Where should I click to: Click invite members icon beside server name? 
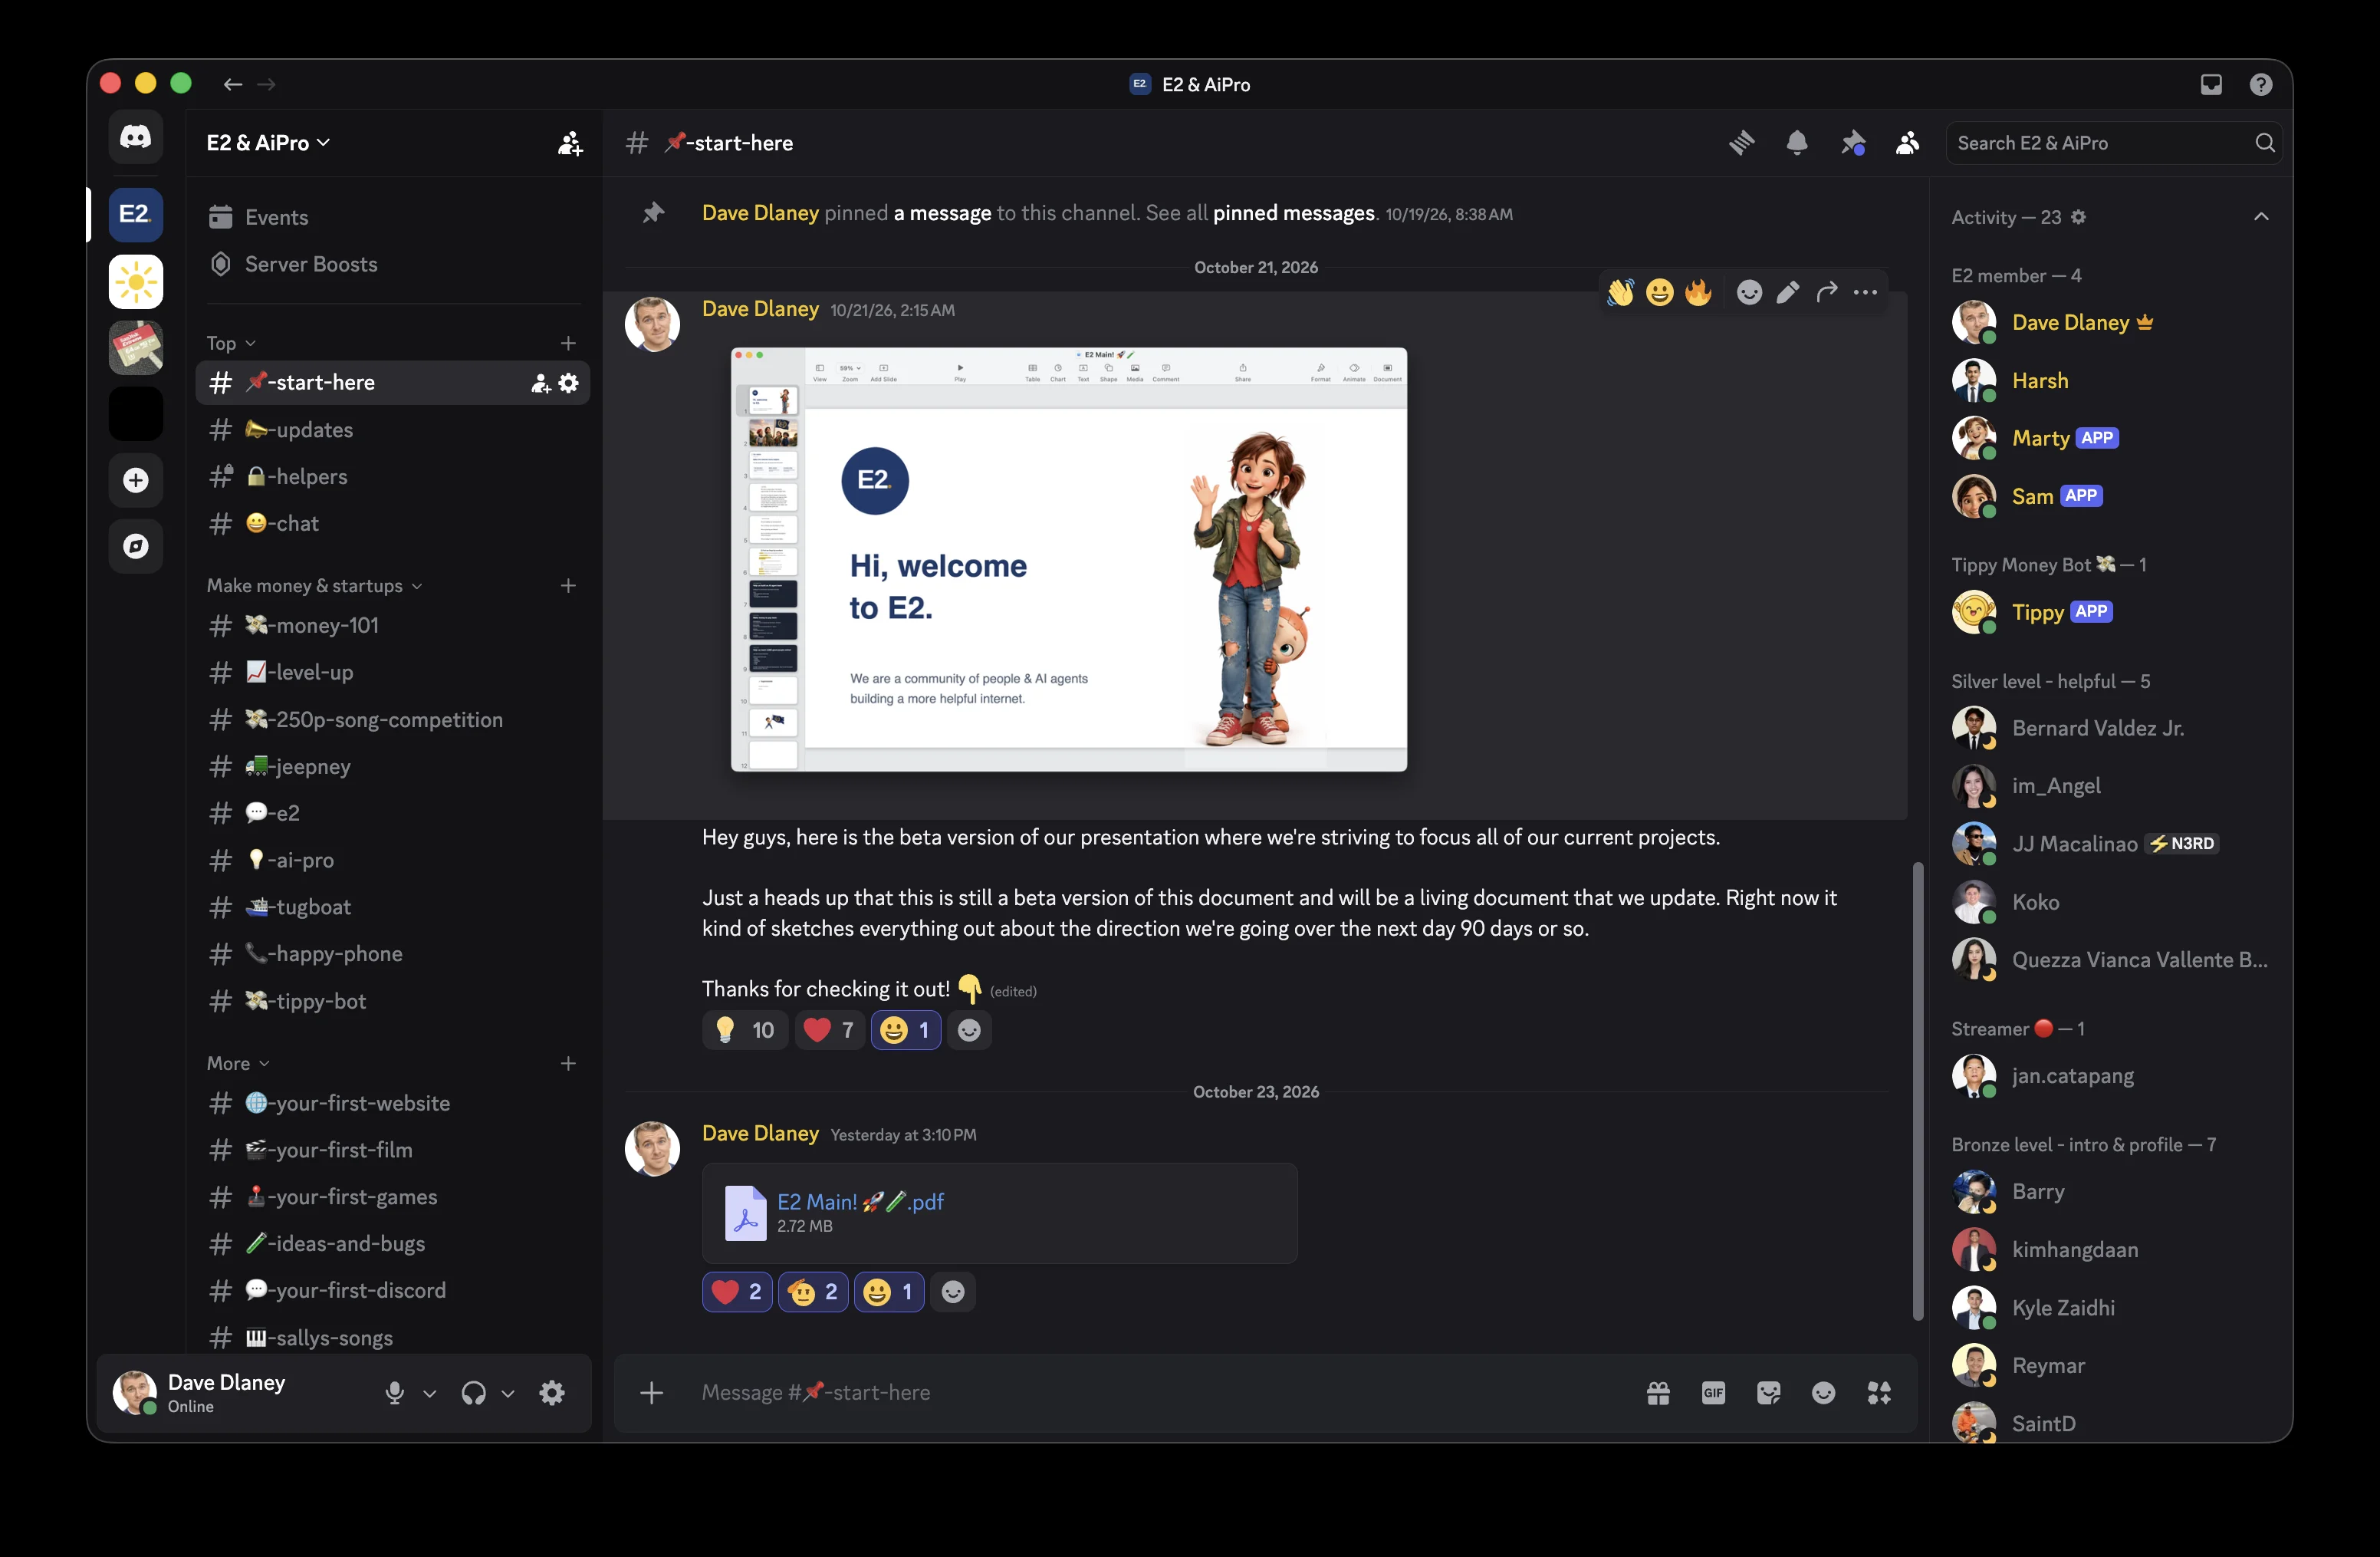570,143
